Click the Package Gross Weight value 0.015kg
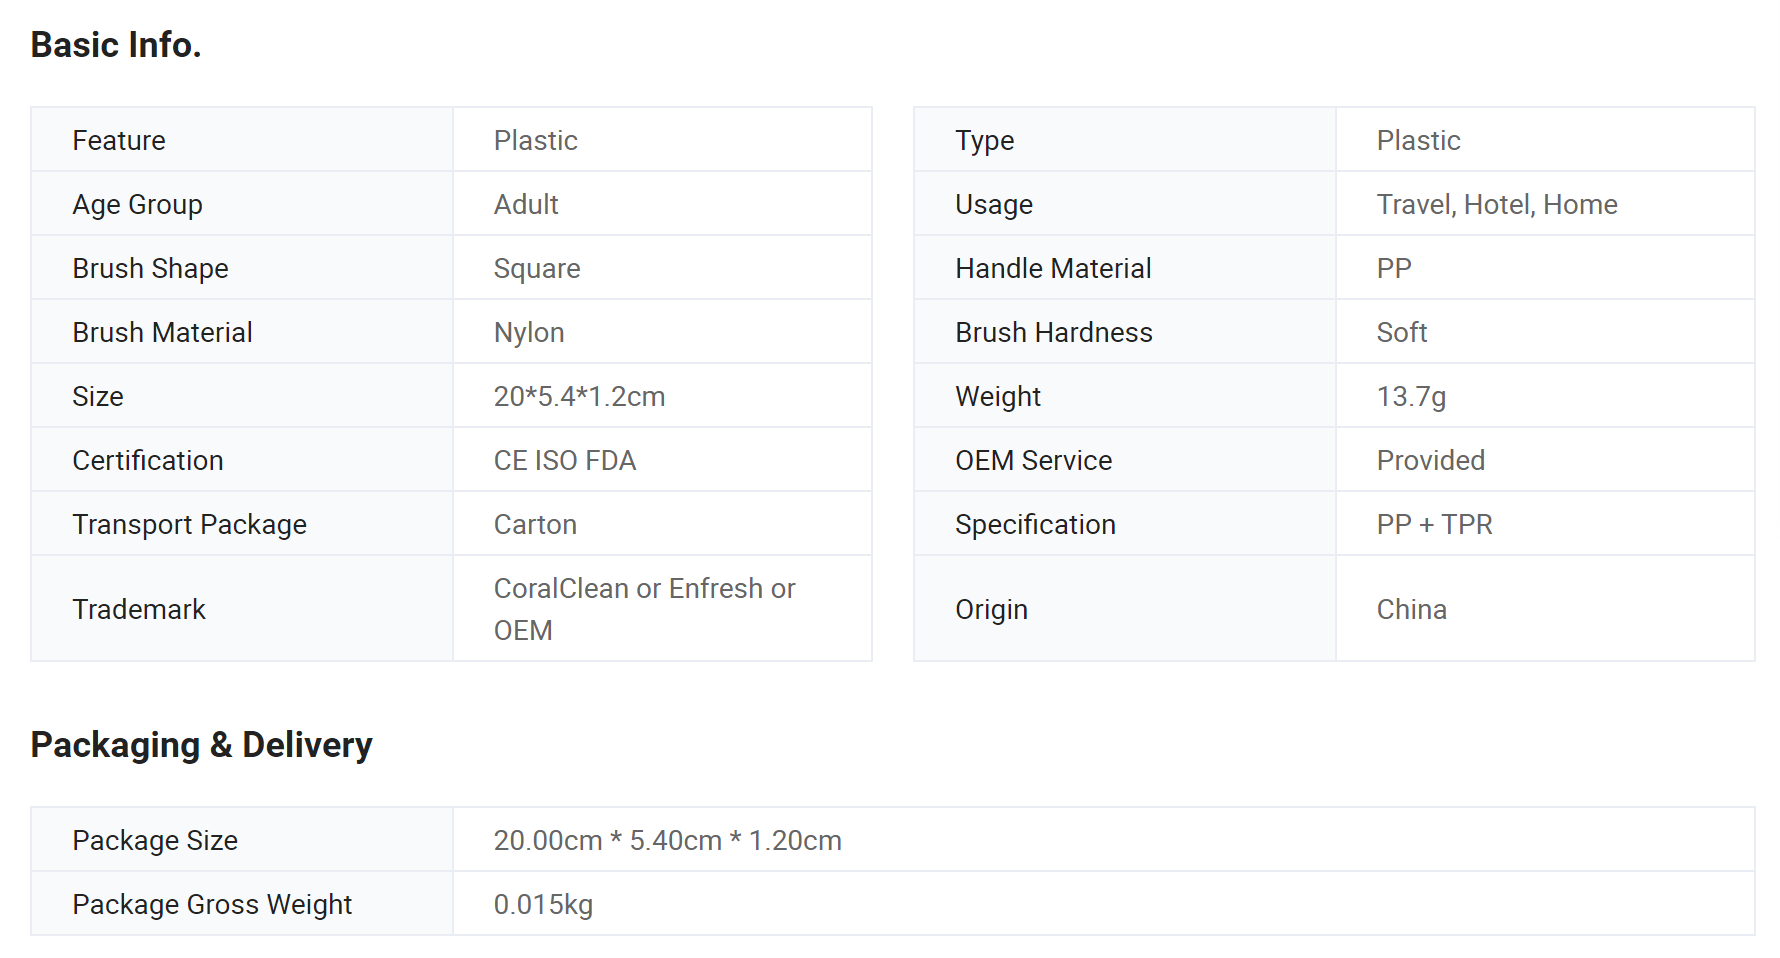1780x958 pixels. [x=543, y=905]
